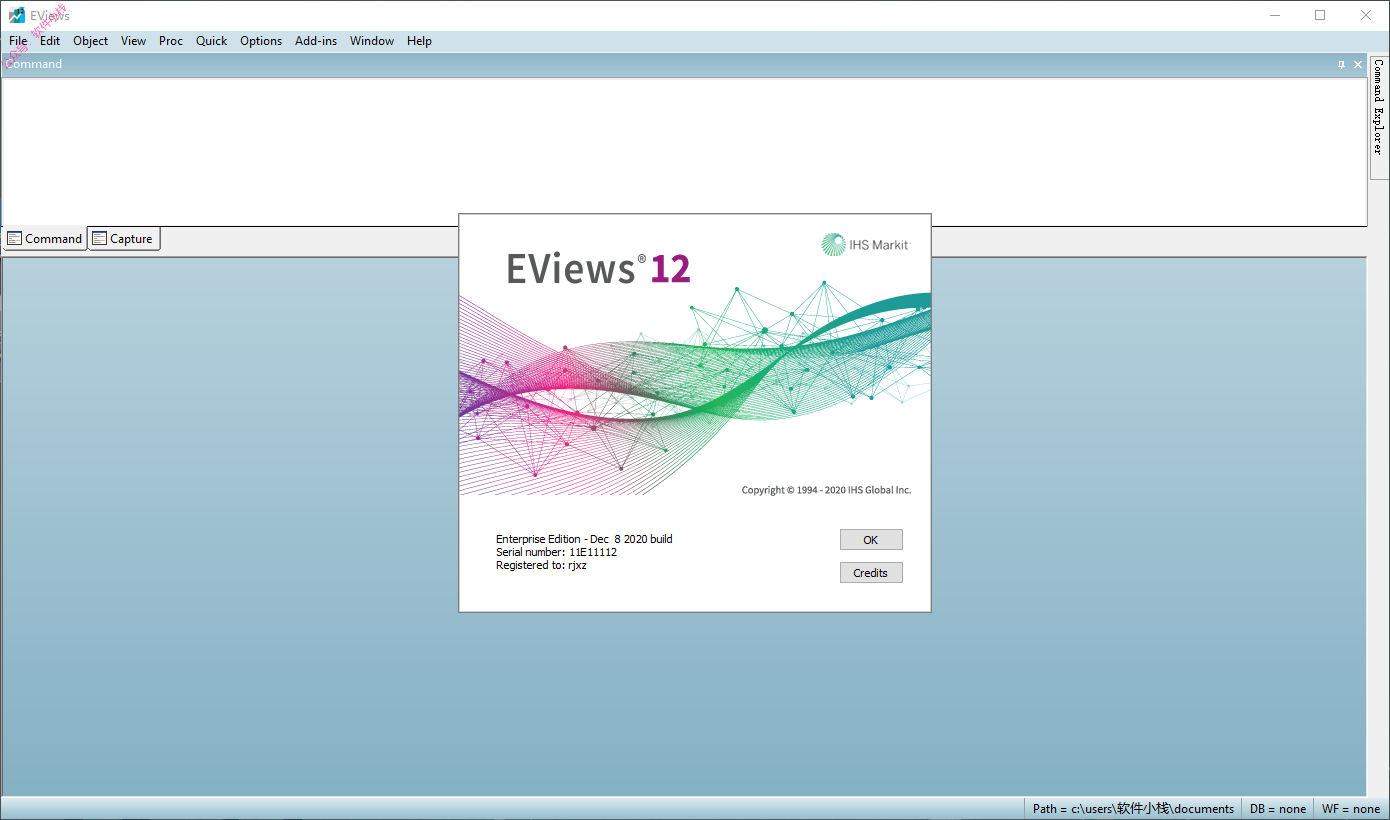The height and width of the screenshot is (820, 1390).
Task: Open Credits from the splash dialog
Action: click(x=871, y=573)
